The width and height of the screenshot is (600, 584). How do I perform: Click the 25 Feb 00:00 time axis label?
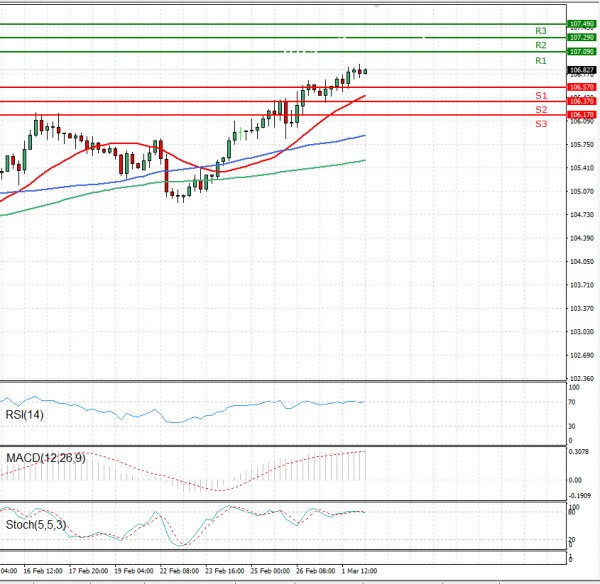(270, 571)
